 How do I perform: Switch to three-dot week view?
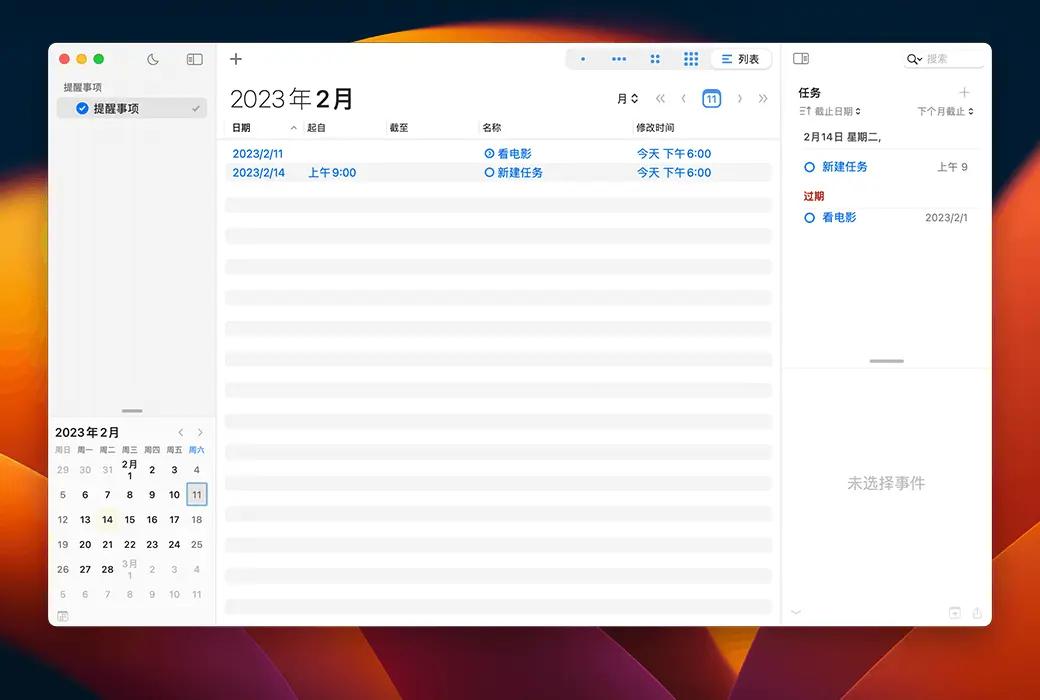coord(619,59)
